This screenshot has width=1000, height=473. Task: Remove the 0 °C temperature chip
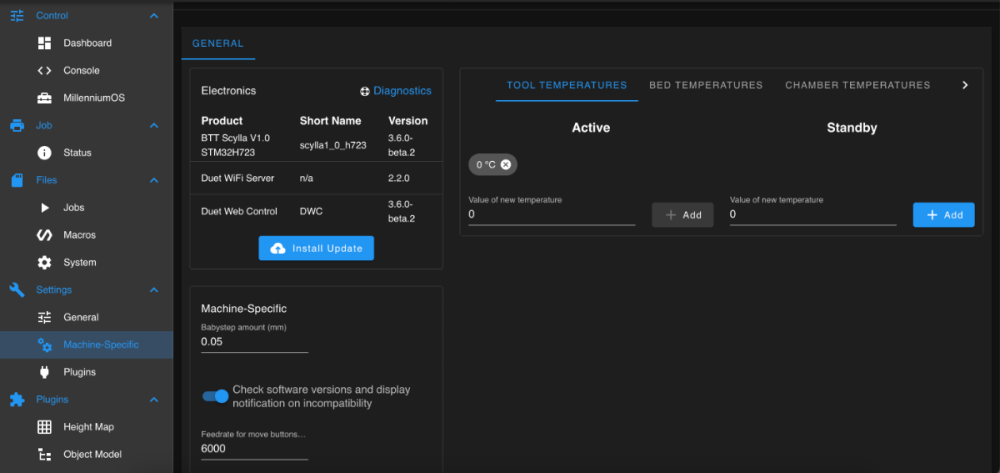(506, 164)
